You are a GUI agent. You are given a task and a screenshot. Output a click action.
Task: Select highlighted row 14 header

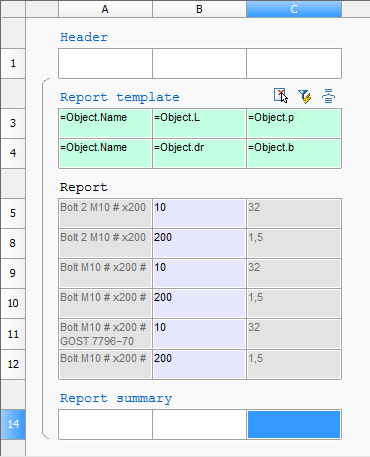click(x=13, y=424)
